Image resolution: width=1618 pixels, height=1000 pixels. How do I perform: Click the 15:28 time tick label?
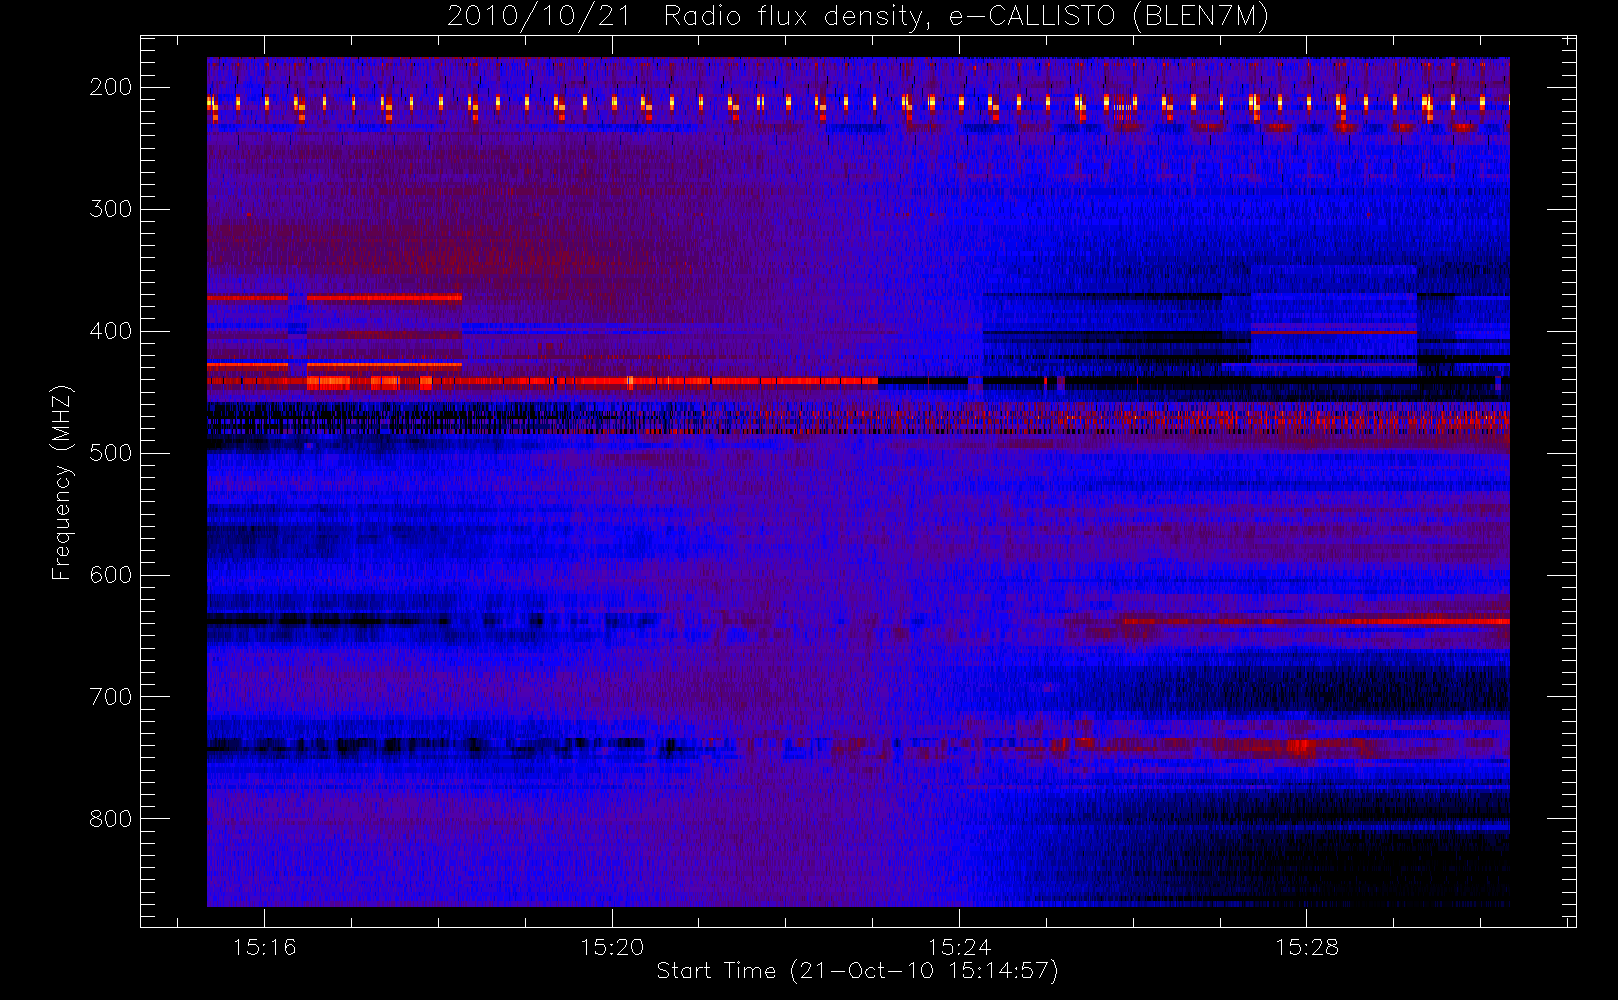pos(1306,947)
